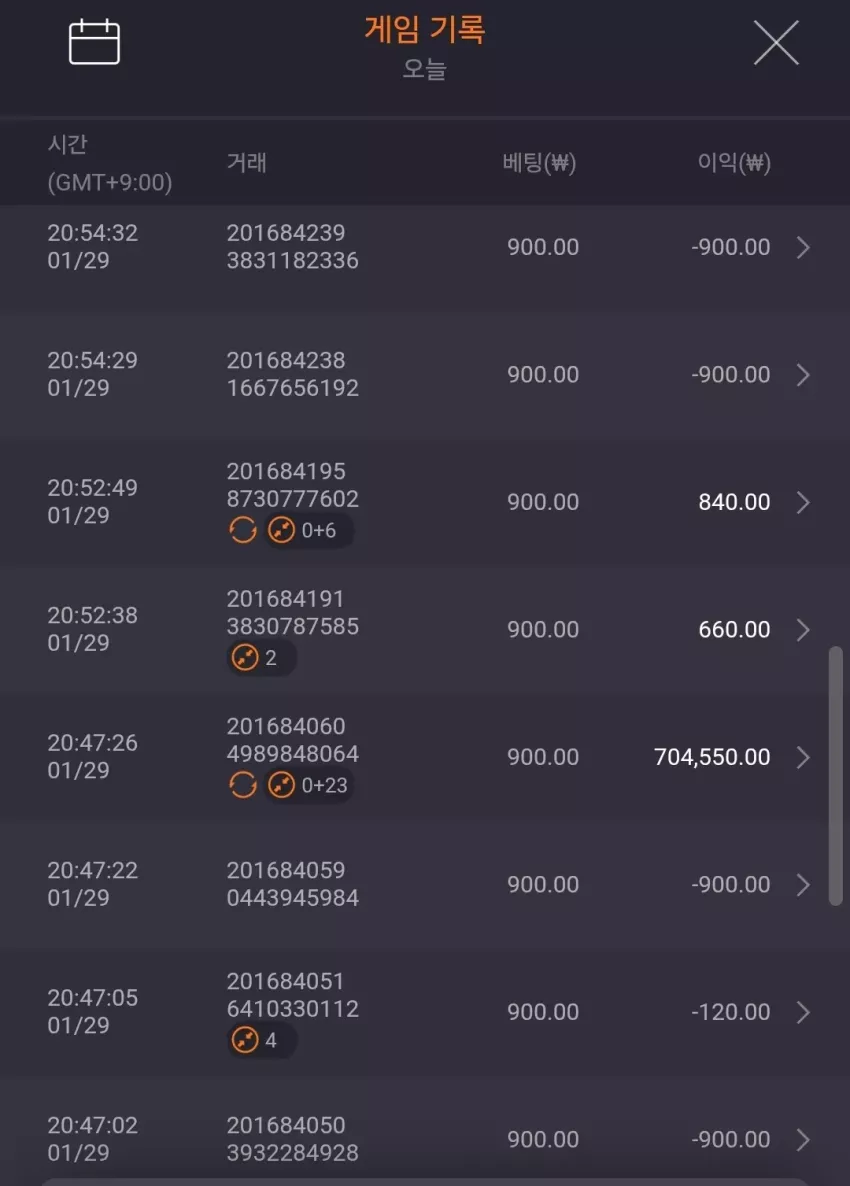The width and height of the screenshot is (850, 1186).
Task: Click the 오늘 date label
Action: coord(424,69)
